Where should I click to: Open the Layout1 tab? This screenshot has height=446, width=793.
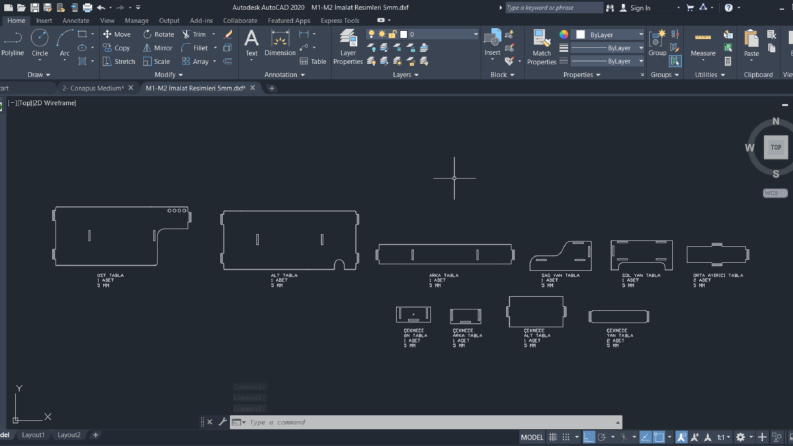(x=33, y=435)
